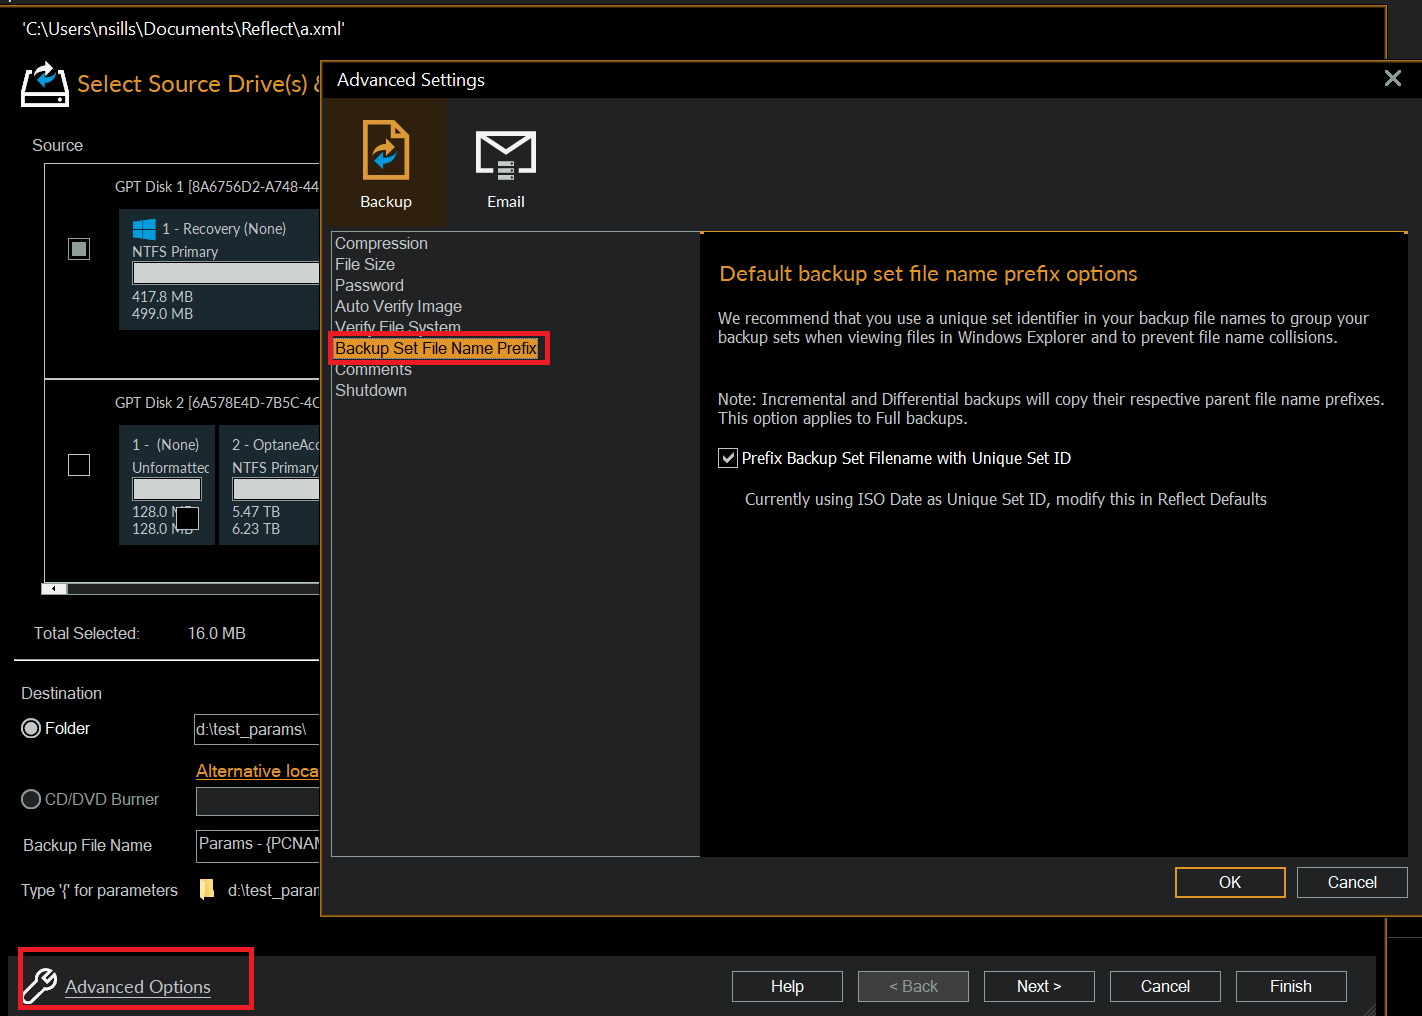This screenshot has height=1016, width=1422.
Task: Click the left arrow of the horizontal scrollbar
Action: click(53, 588)
